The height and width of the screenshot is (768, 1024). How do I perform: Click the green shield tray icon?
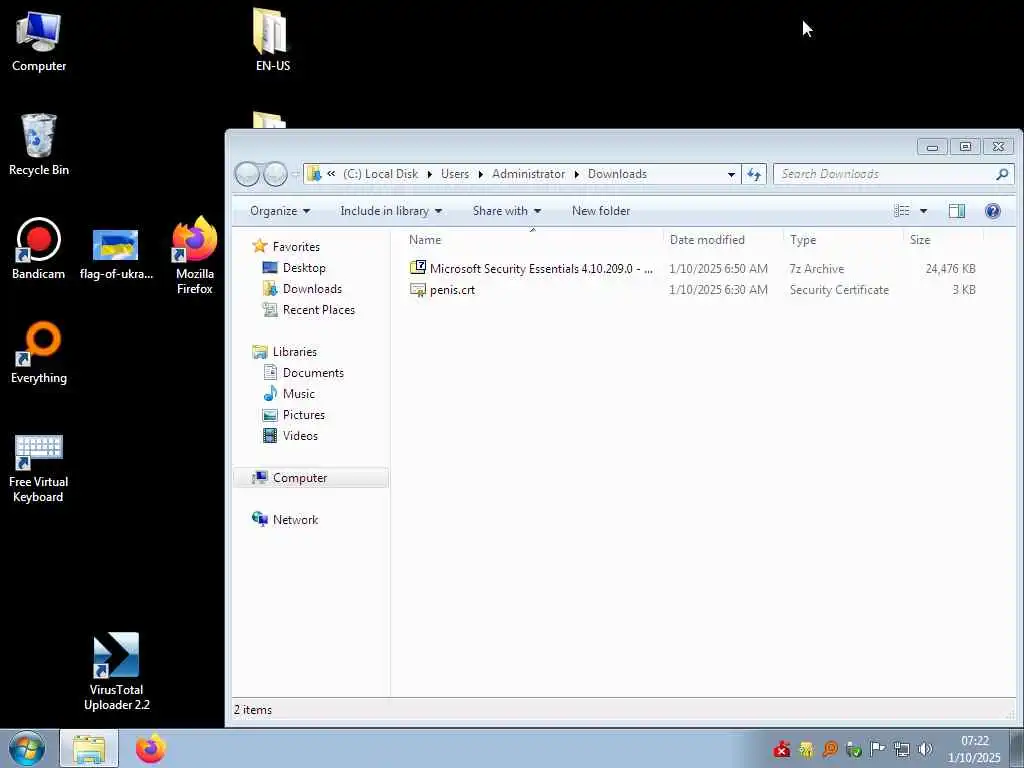(x=854, y=748)
